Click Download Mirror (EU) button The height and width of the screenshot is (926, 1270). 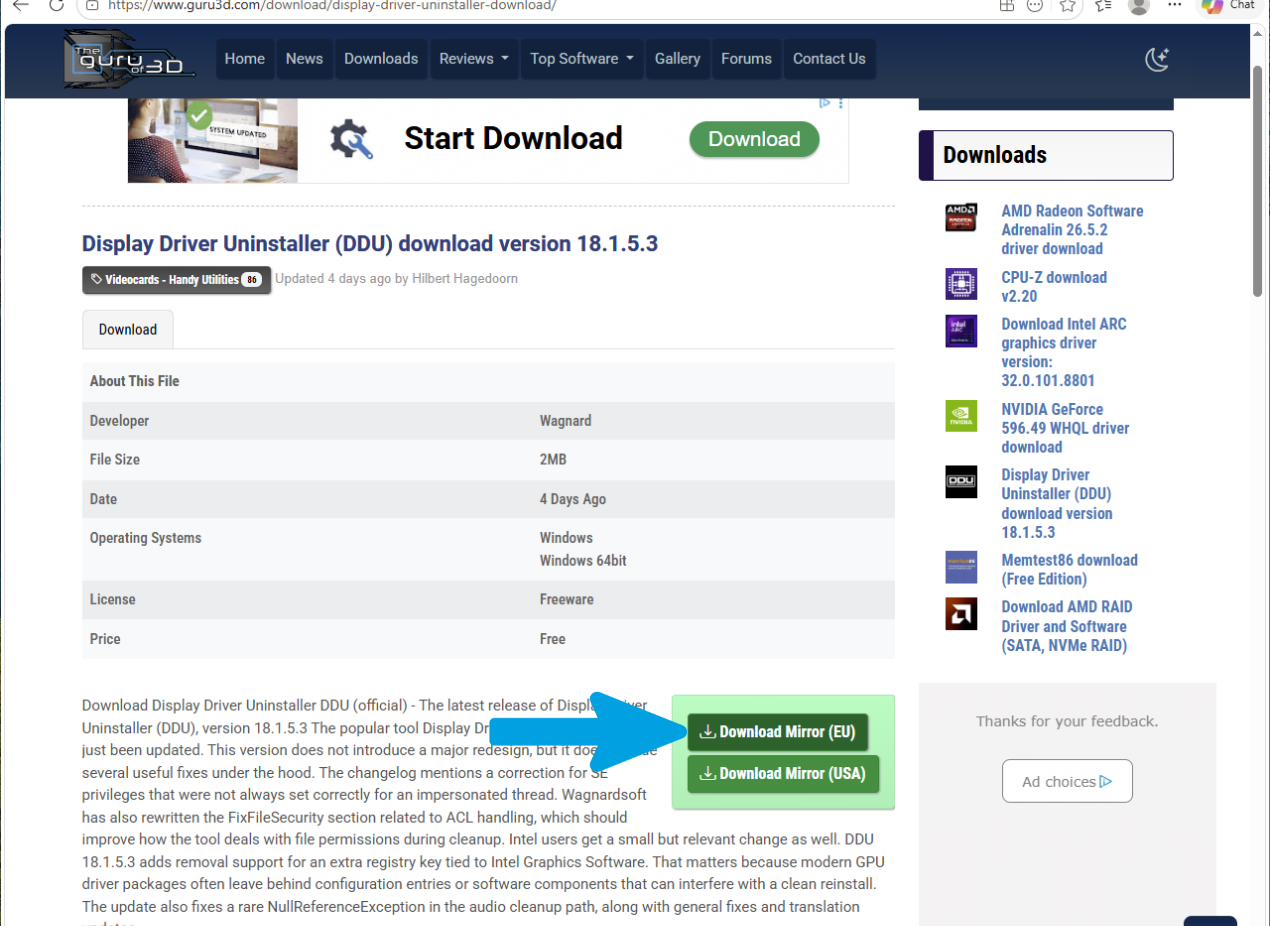click(778, 732)
